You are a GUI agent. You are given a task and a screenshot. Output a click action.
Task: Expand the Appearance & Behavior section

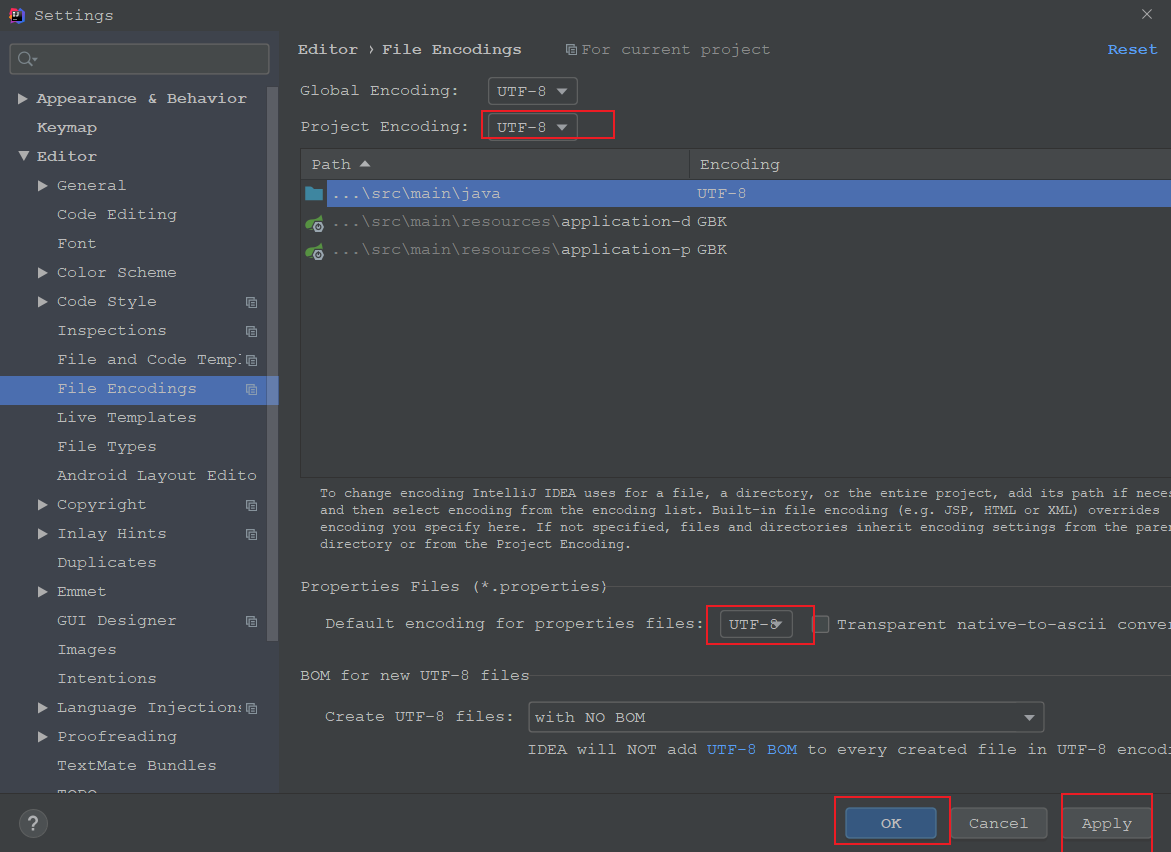[x=23, y=99]
